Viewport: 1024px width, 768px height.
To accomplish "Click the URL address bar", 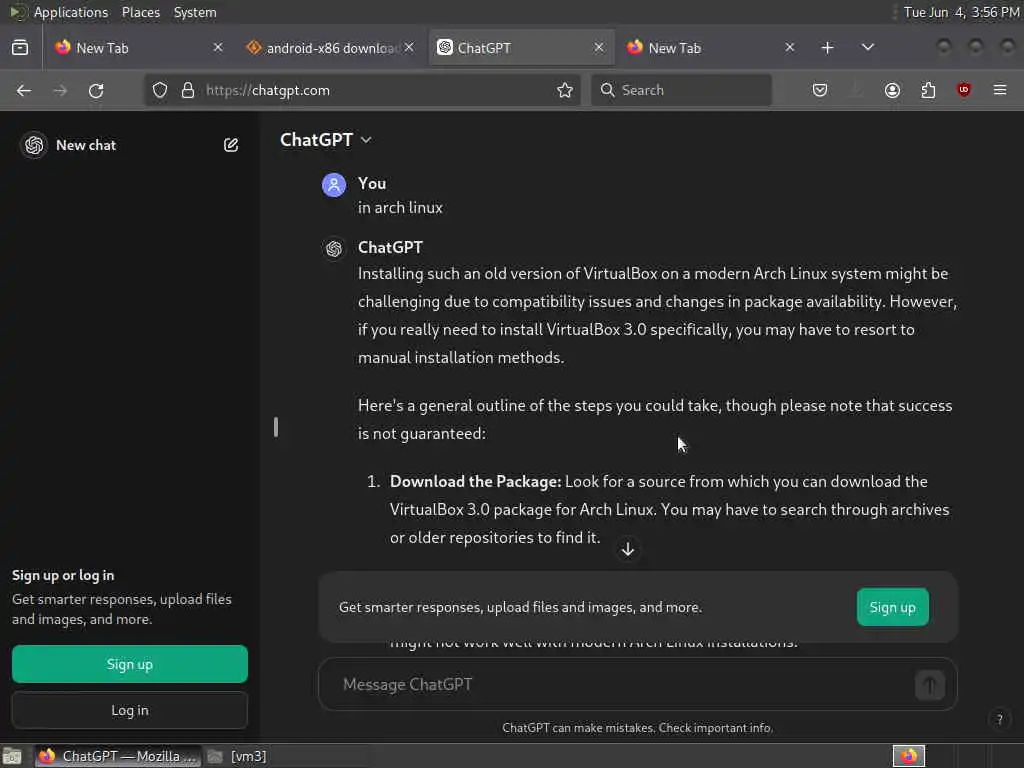I will tap(362, 90).
